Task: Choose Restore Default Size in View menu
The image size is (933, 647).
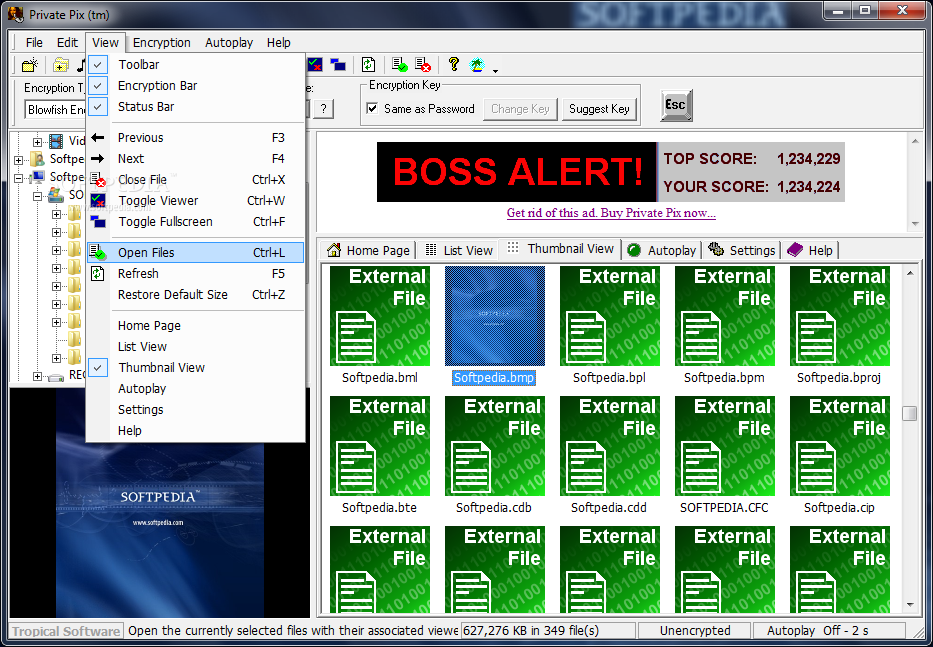Action: click(196, 295)
